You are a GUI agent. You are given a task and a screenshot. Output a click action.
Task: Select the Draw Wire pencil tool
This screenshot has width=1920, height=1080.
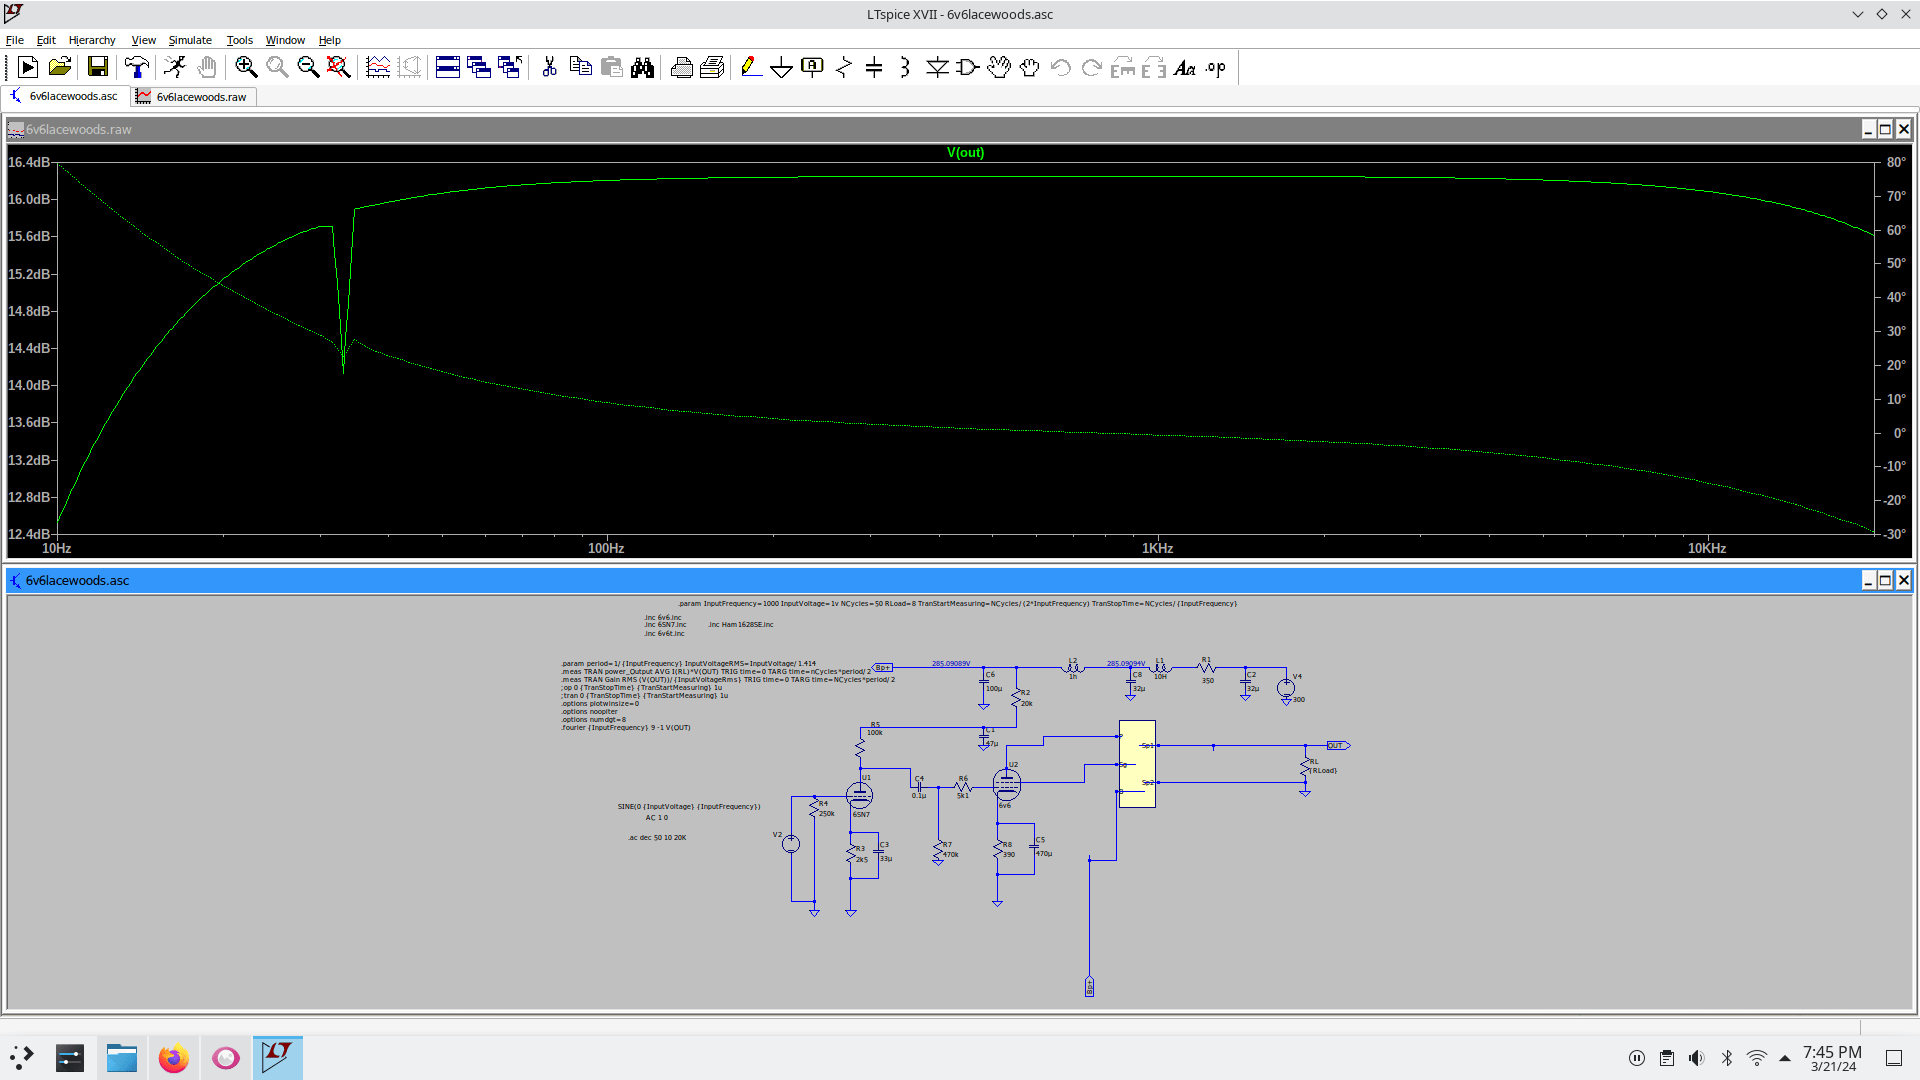pyautogui.click(x=751, y=67)
